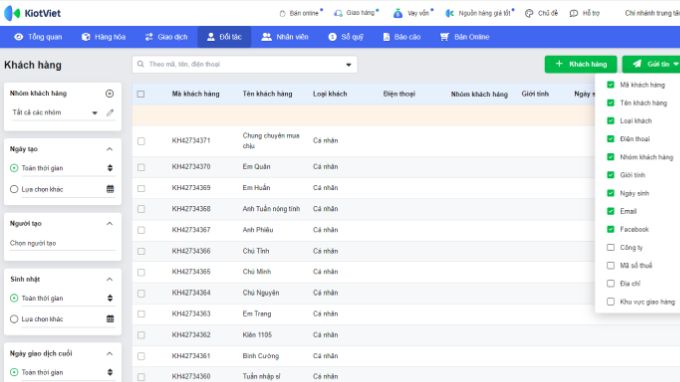Open Sổ quỹ menu
The width and height of the screenshot is (680, 382).
pos(346,37)
